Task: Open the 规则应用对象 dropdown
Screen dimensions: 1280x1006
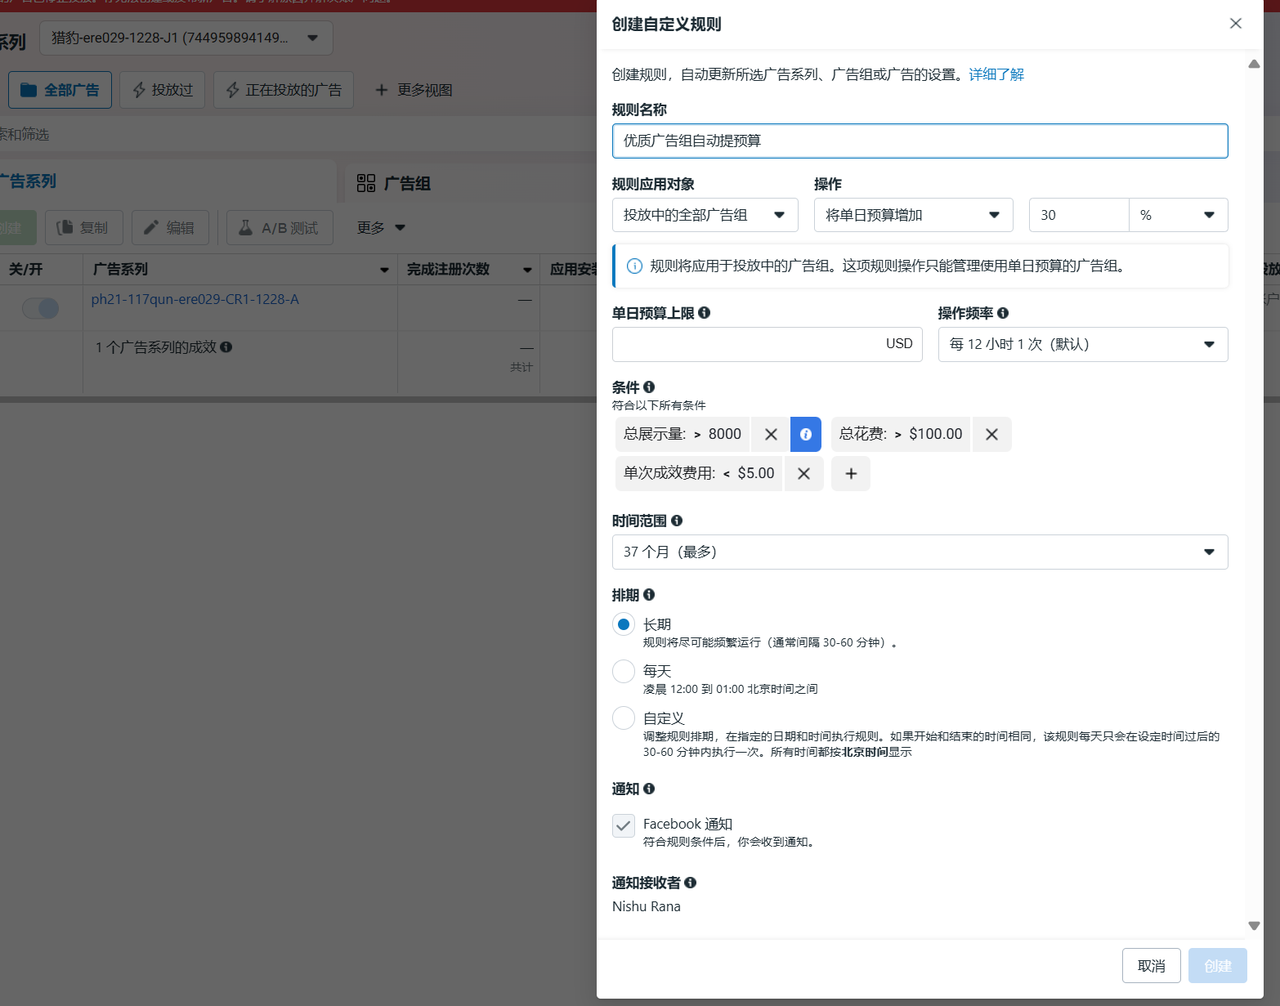Action: [x=704, y=215]
